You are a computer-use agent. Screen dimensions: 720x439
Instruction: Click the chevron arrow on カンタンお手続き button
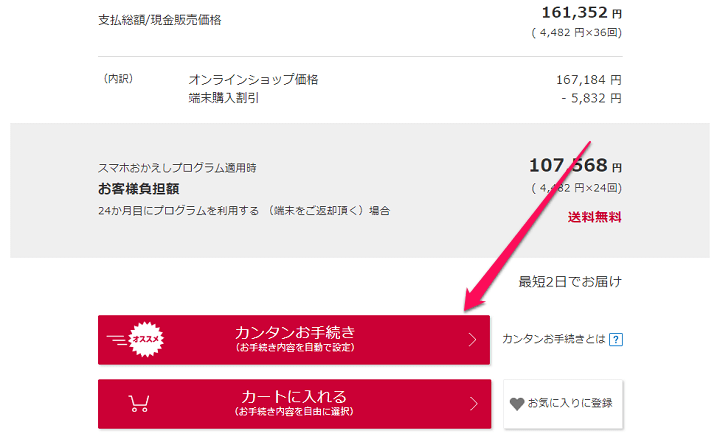pos(472,340)
